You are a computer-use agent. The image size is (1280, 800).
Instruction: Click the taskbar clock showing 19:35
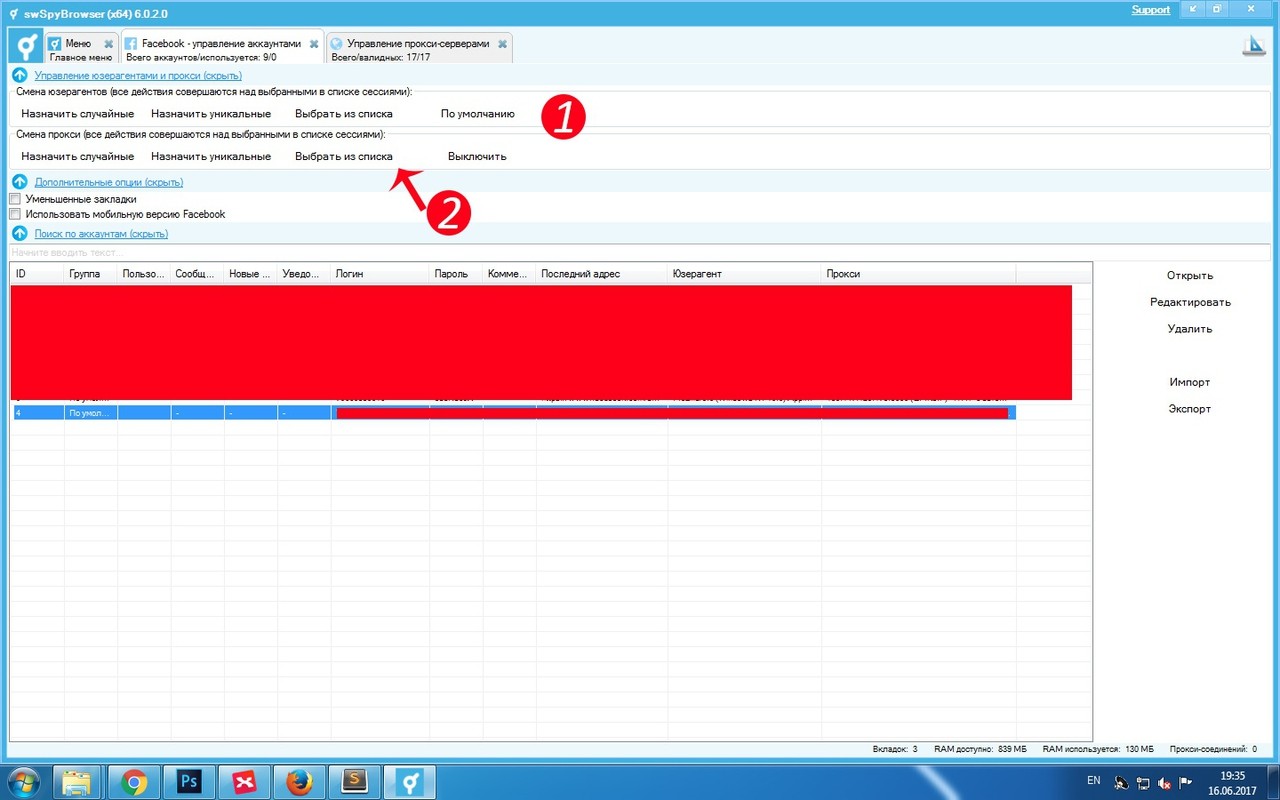[x=1233, y=781]
